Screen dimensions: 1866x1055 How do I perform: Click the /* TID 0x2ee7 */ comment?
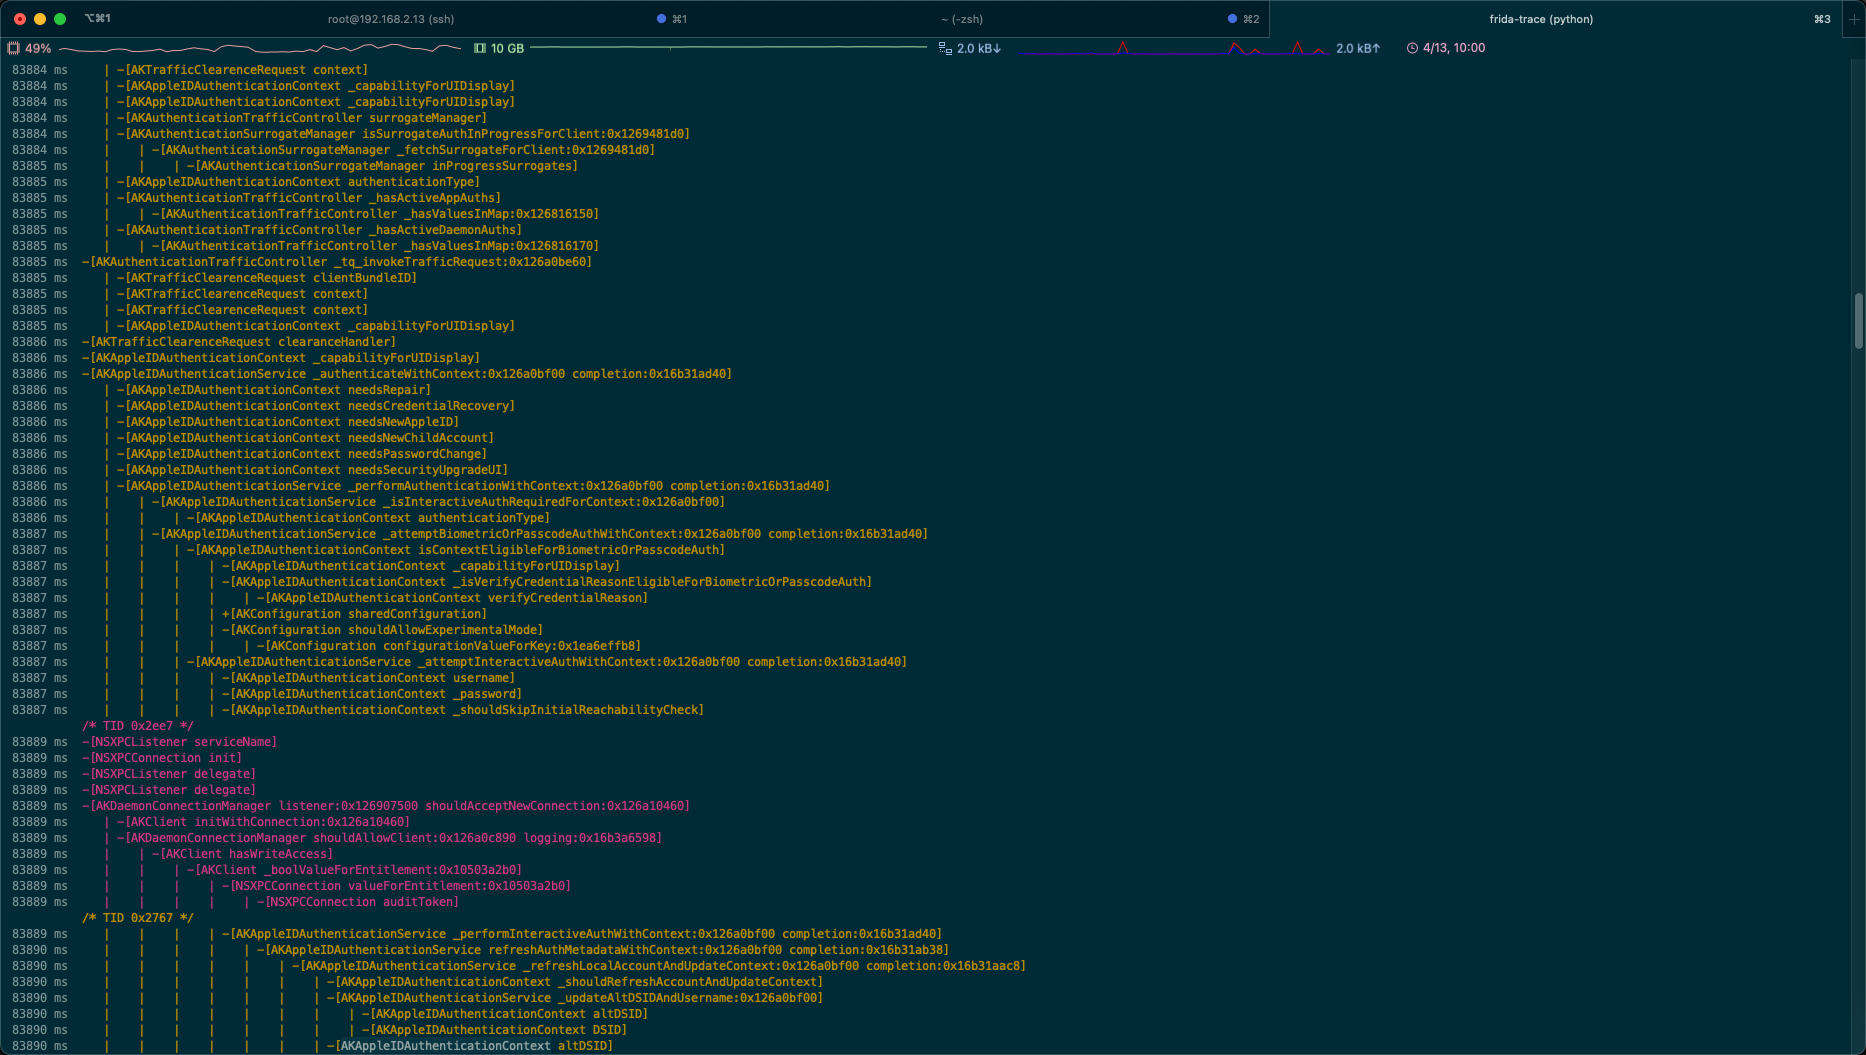tap(138, 726)
